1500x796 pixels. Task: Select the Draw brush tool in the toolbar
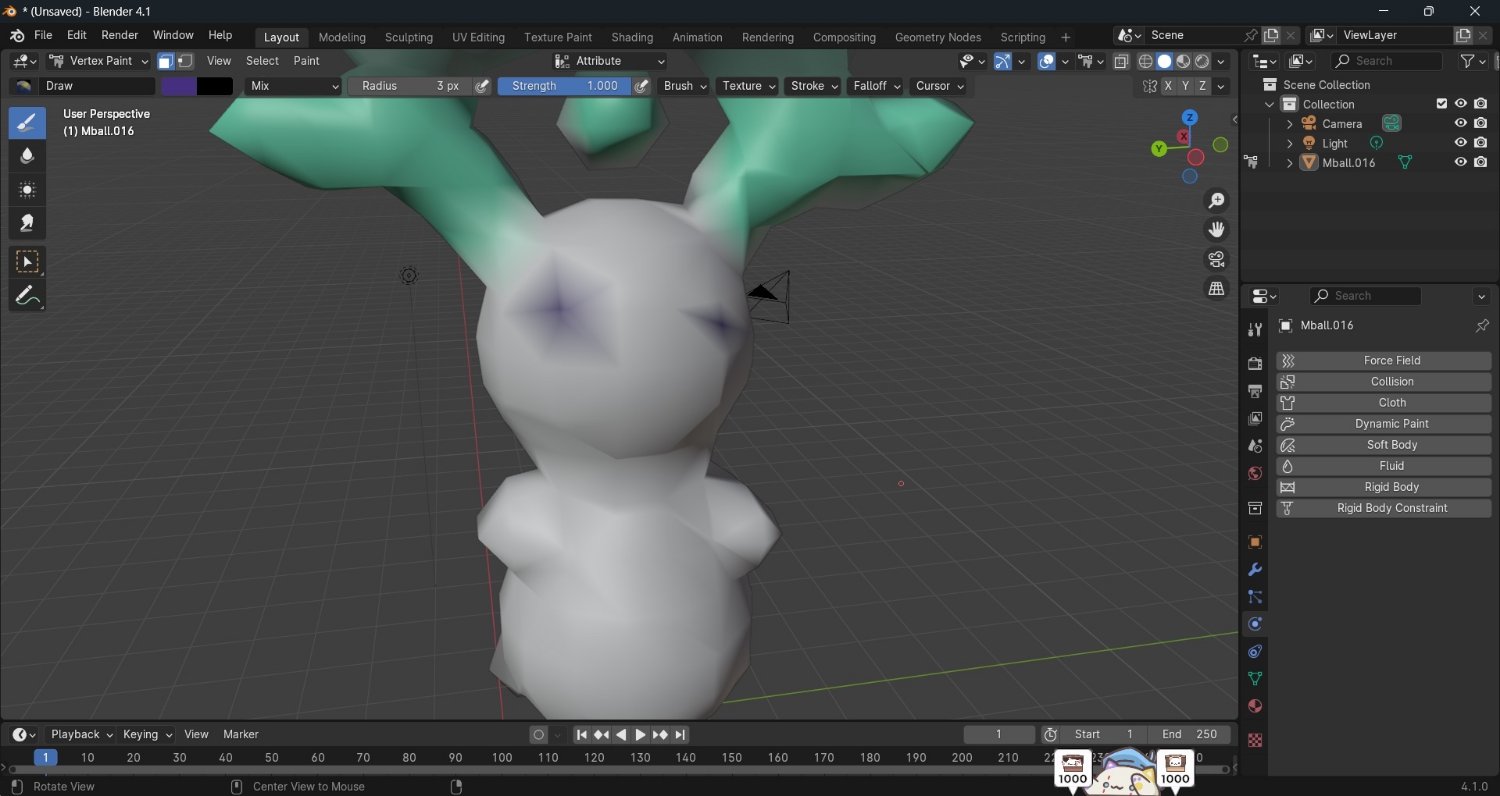tap(27, 123)
